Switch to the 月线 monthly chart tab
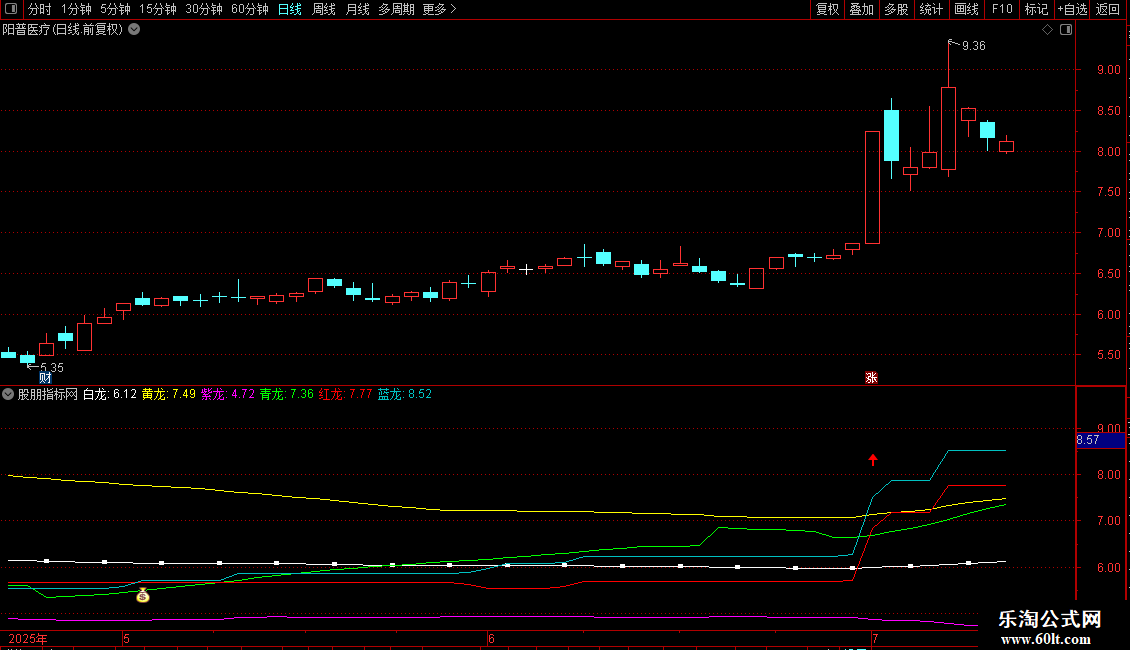The width and height of the screenshot is (1130, 650). tap(357, 9)
